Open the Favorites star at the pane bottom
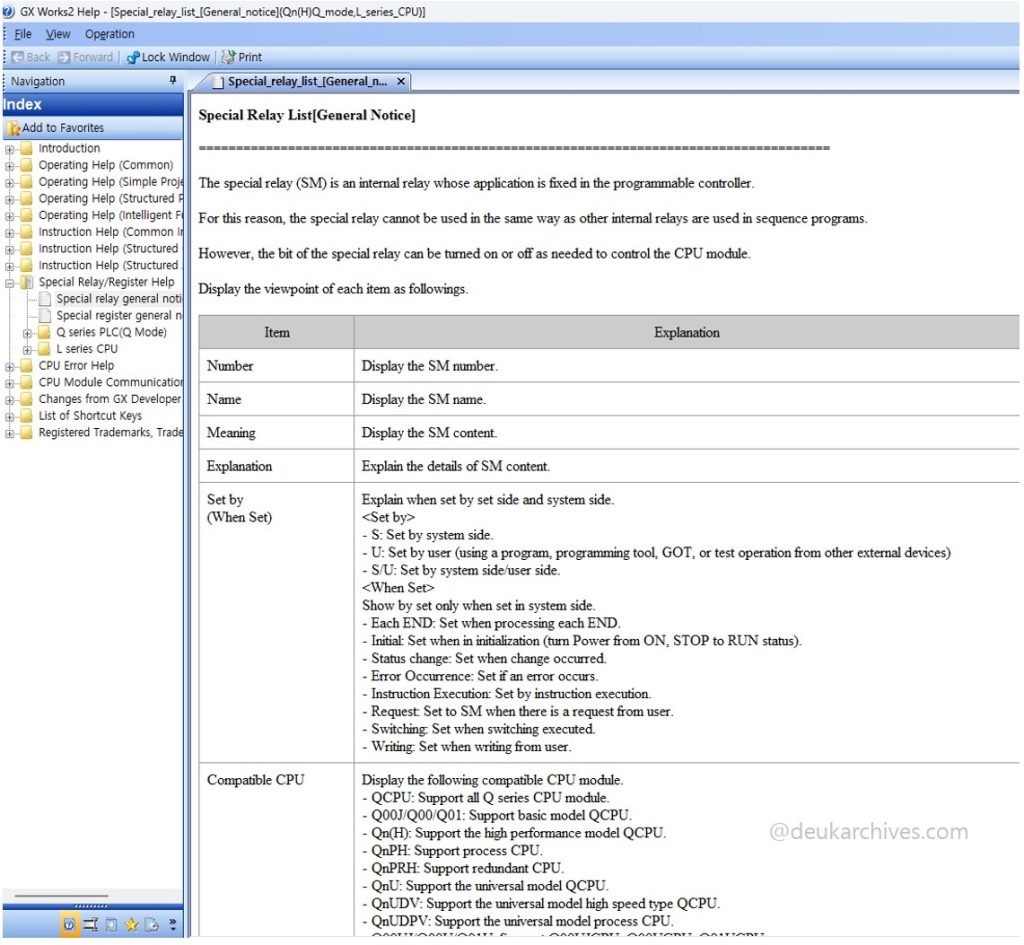This screenshot has height=945, width=1024. click(x=131, y=924)
